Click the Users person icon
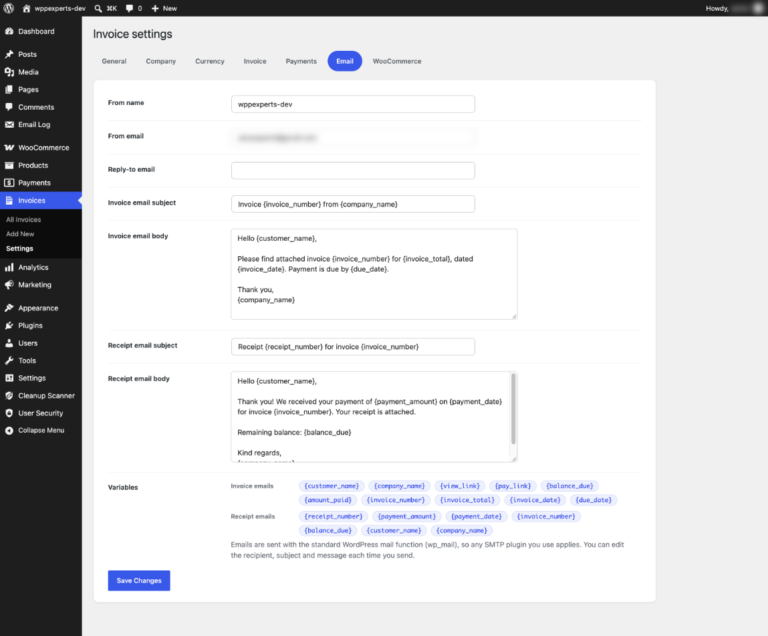The image size is (768, 636). point(9,343)
